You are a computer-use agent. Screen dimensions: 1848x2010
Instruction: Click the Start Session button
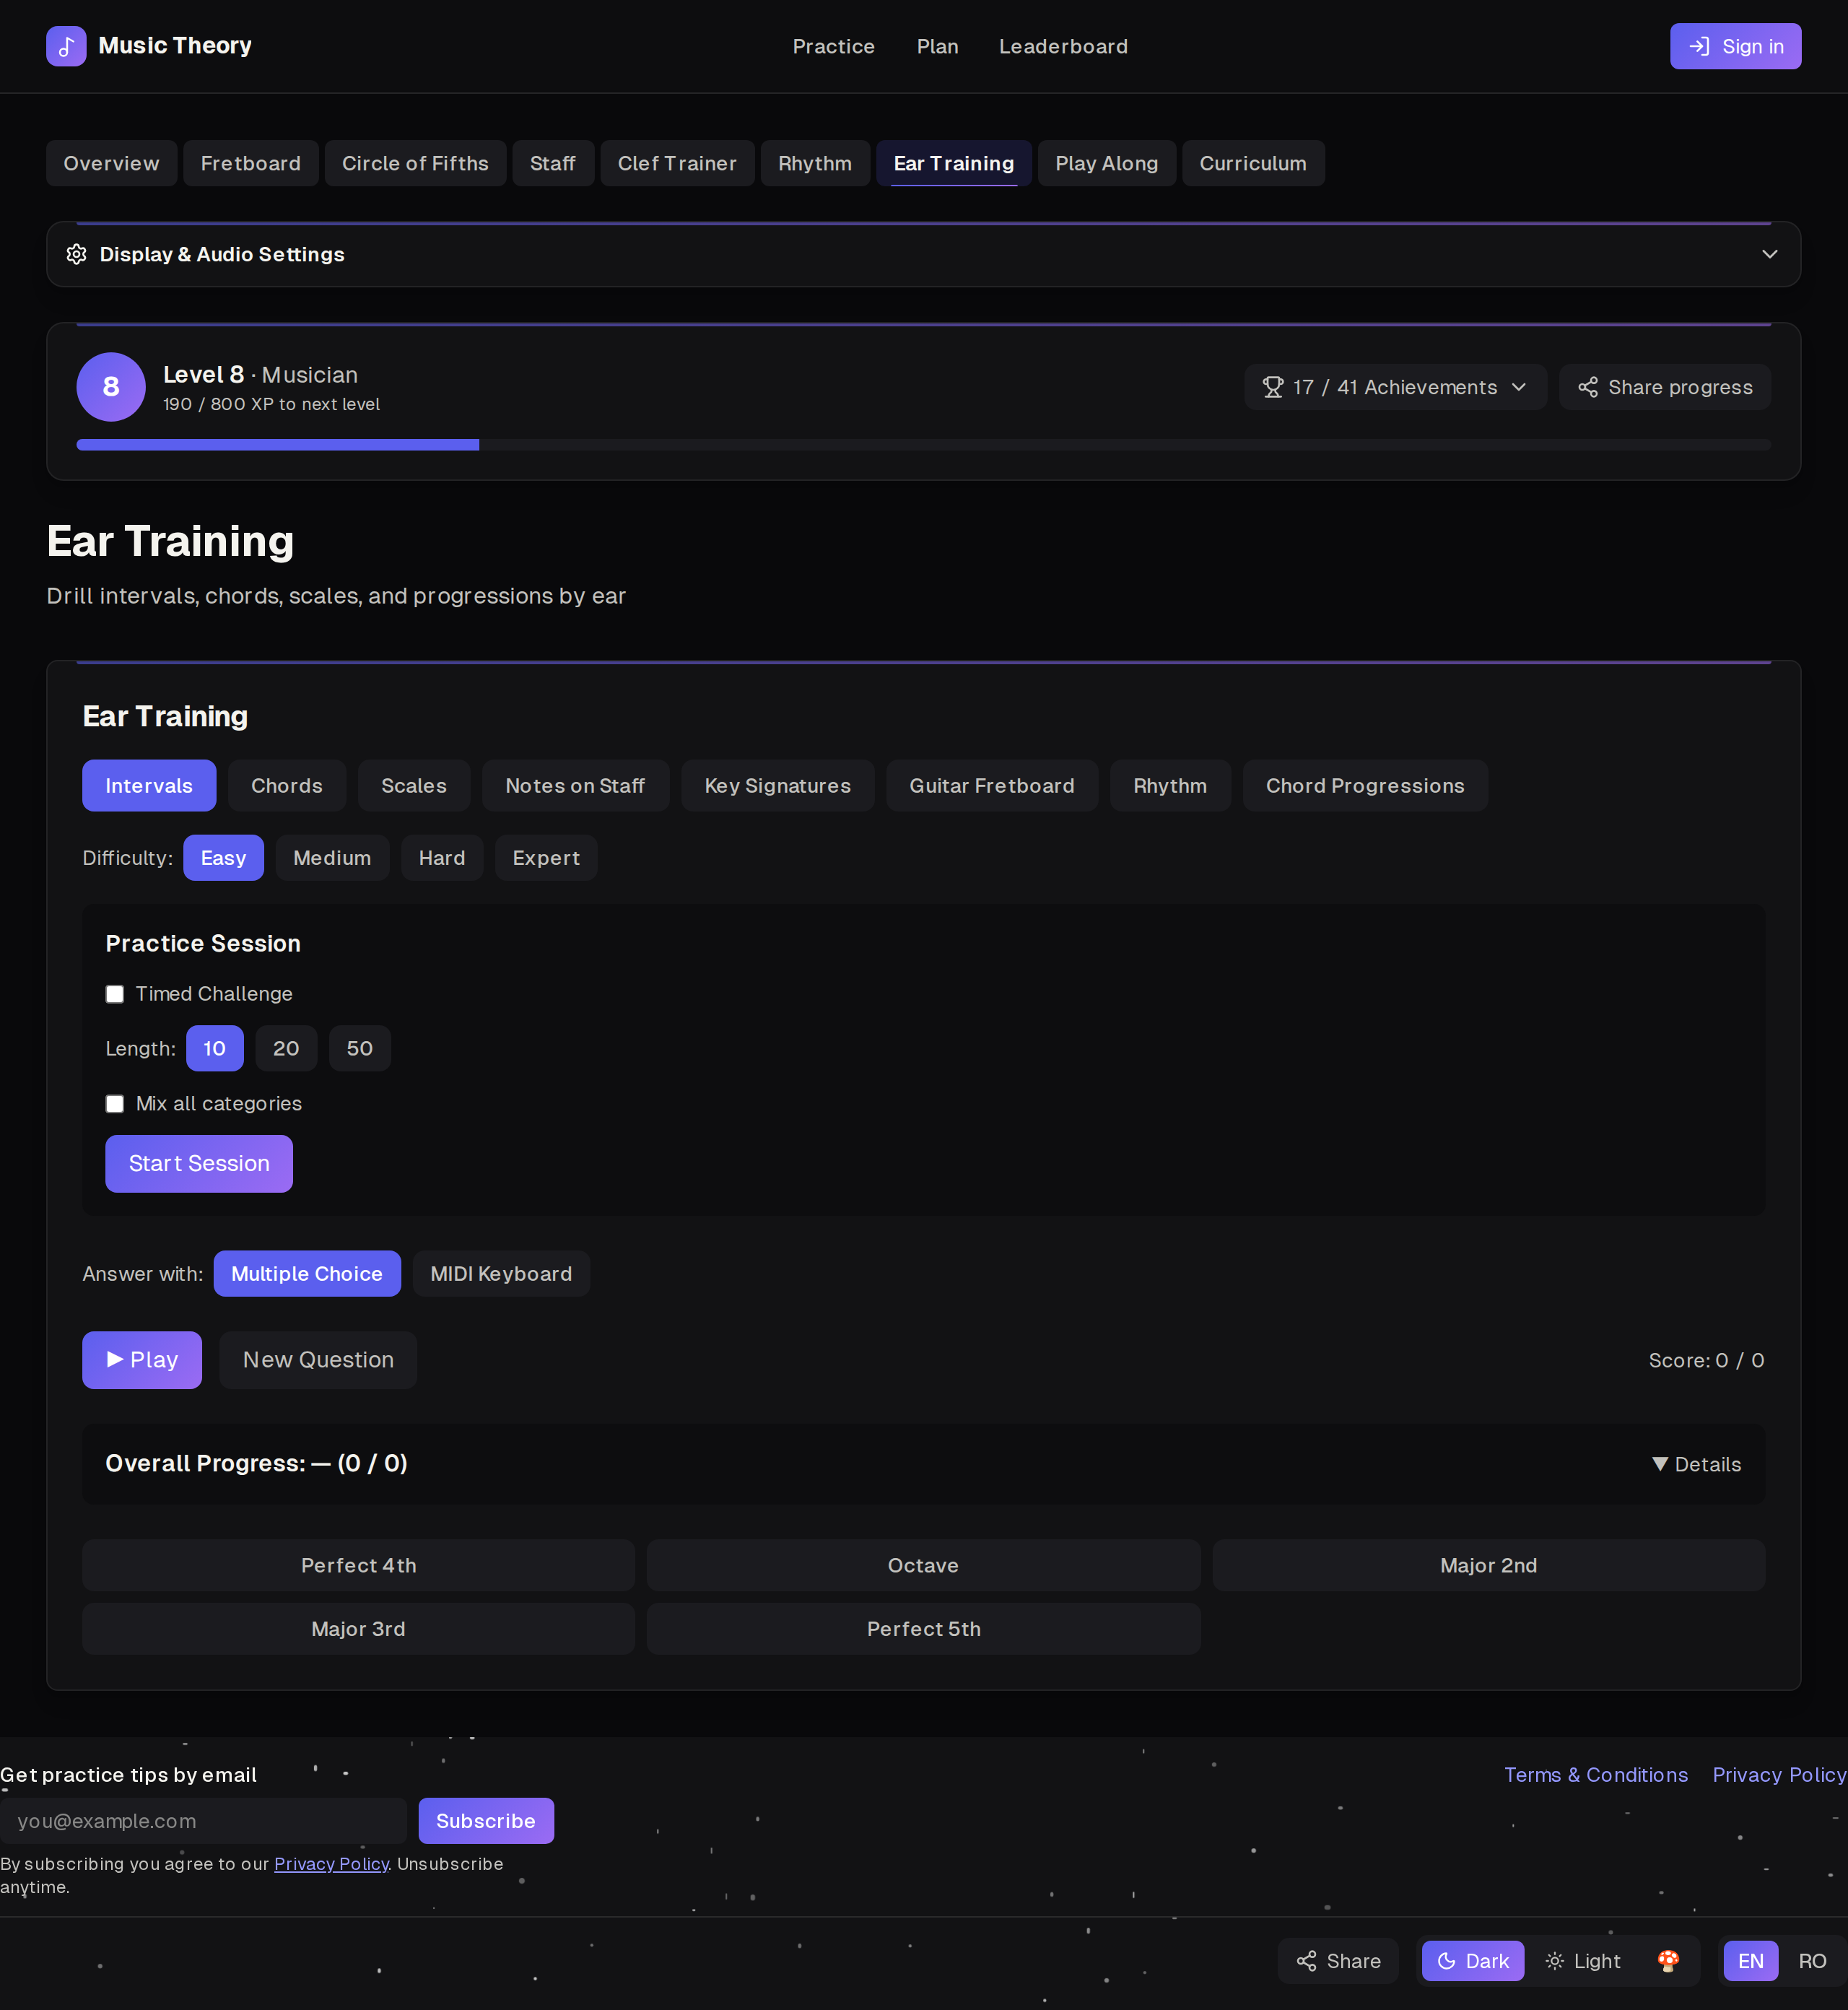pos(199,1163)
